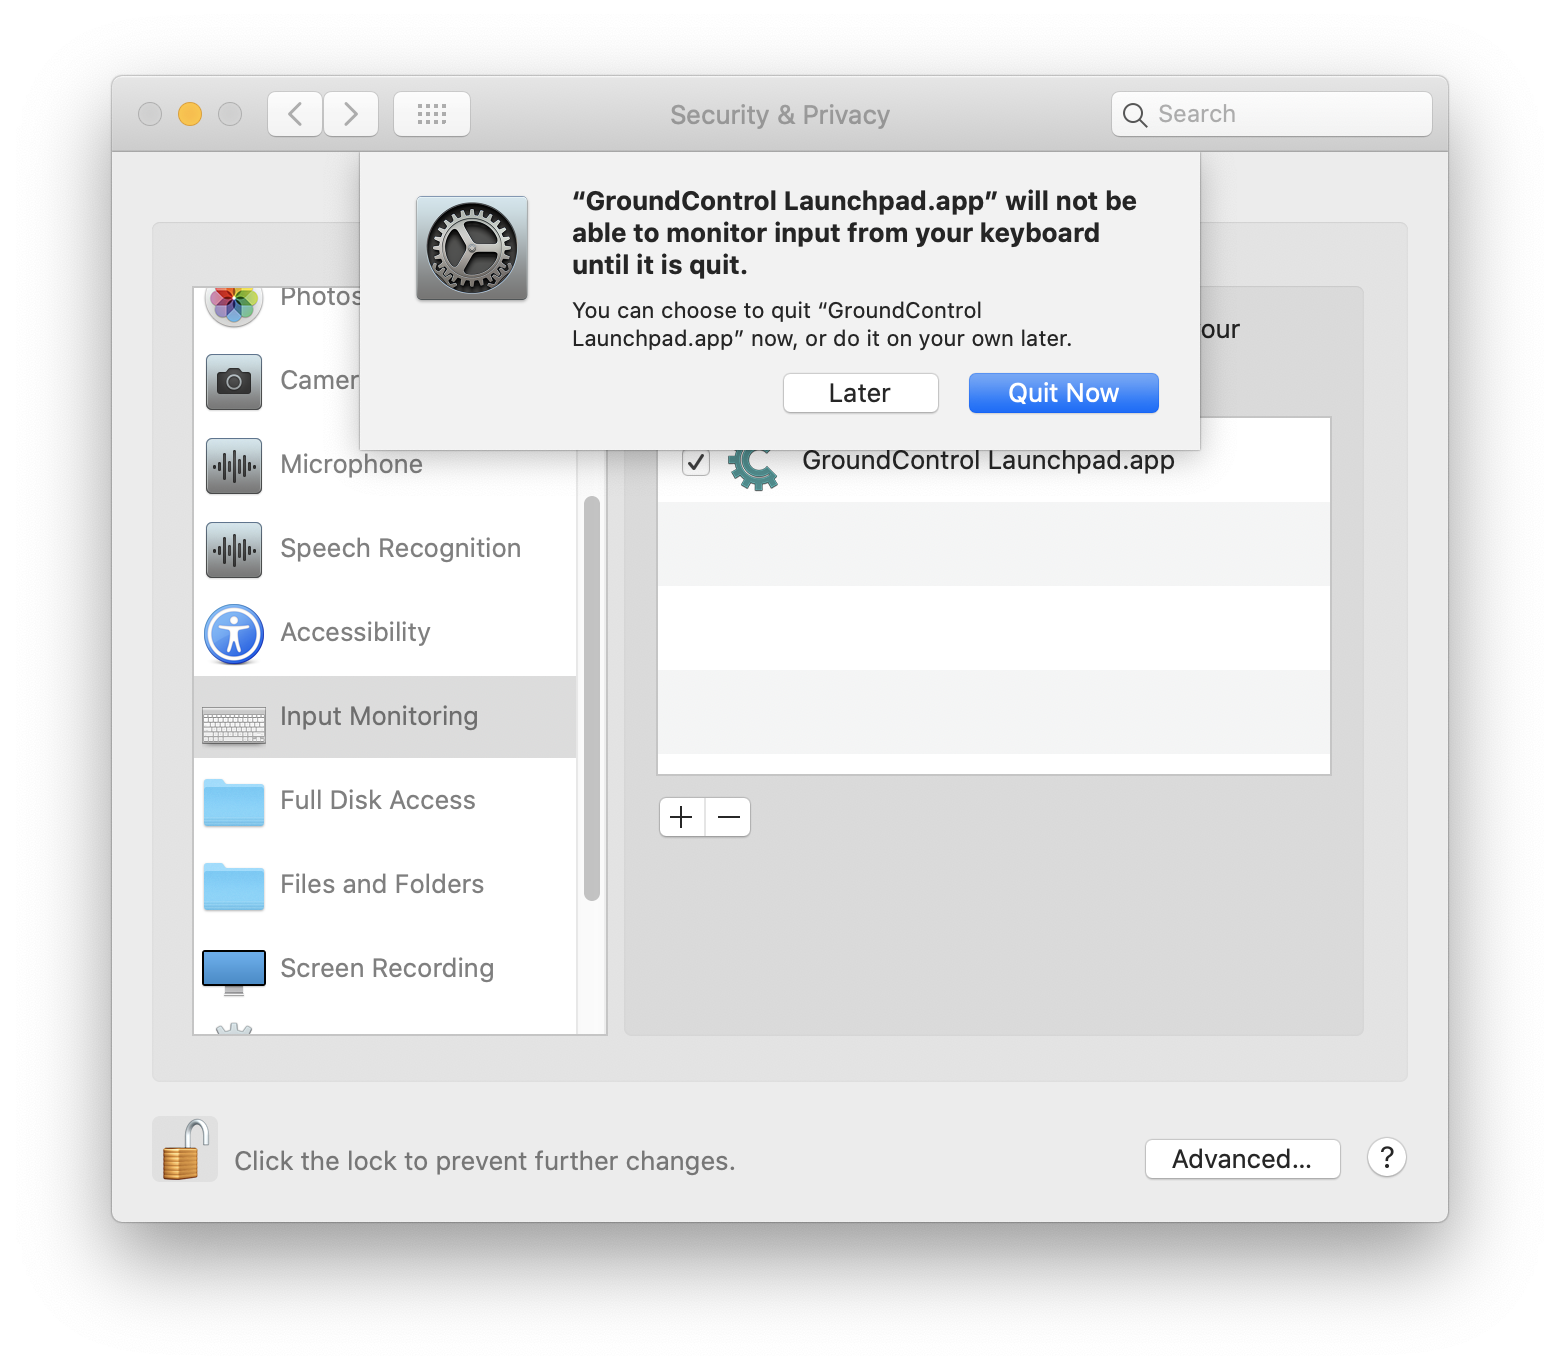1560x1370 pixels.
Task: Select the Camera icon in the privacy list
Action: pyautogui.click(x=234, y=381)
